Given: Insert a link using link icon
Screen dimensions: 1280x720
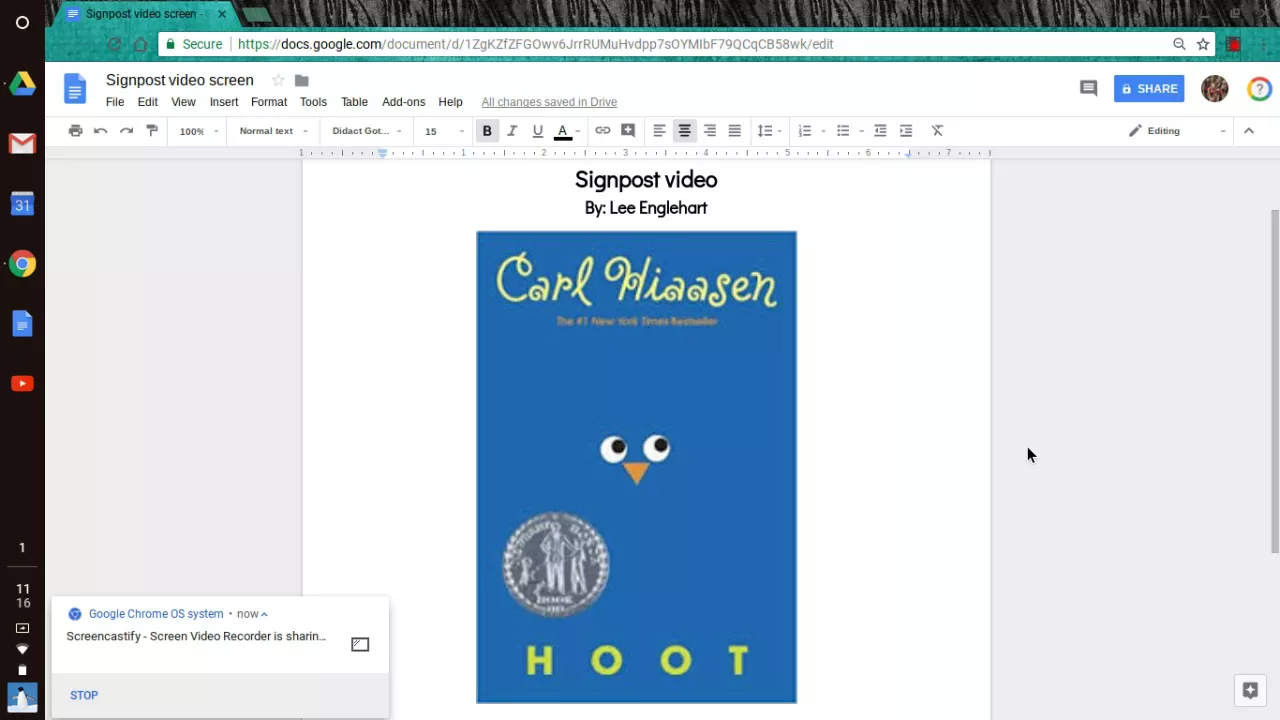Looking at the screenshot, I should pos(602,131).
